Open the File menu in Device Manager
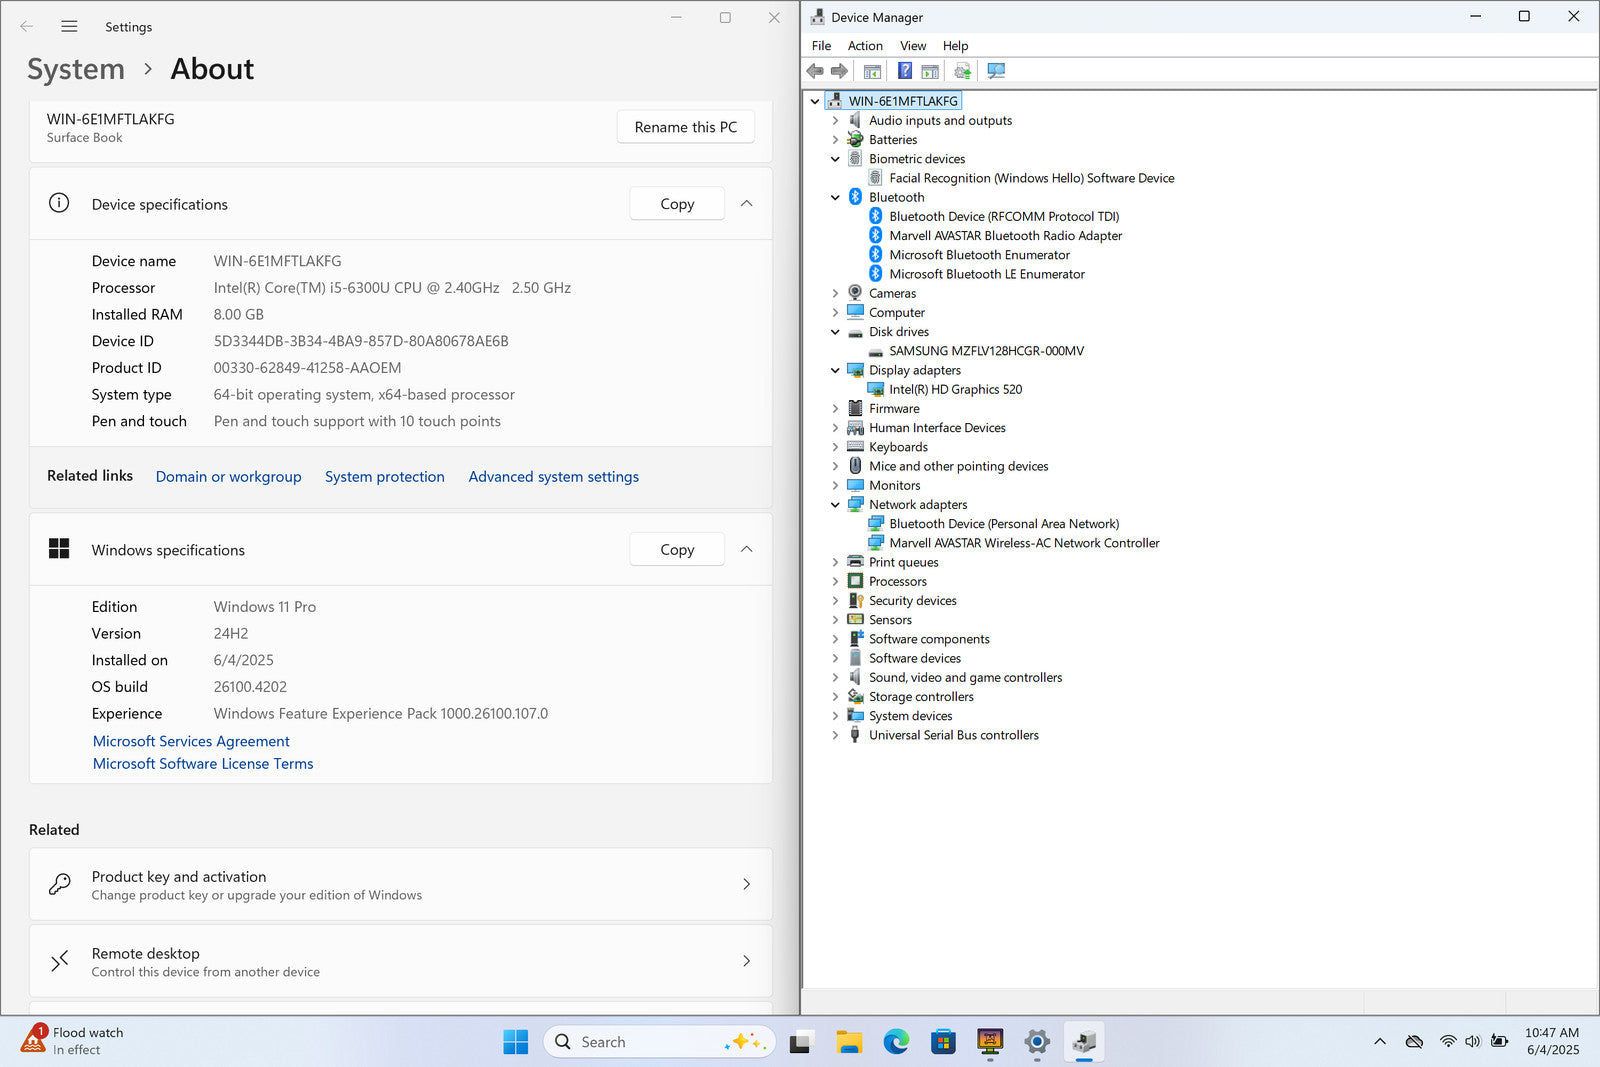The image size is (1600, 1067). (x=821, y=46)
